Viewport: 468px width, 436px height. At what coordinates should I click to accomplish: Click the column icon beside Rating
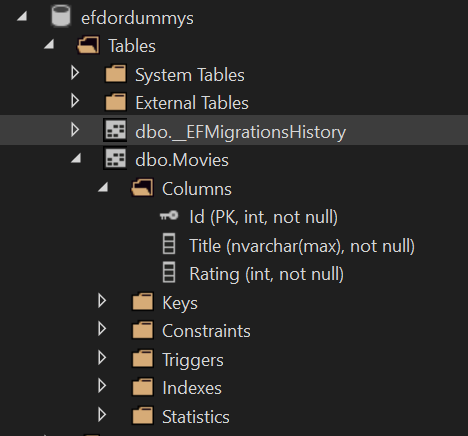click(x=169, y=272)
